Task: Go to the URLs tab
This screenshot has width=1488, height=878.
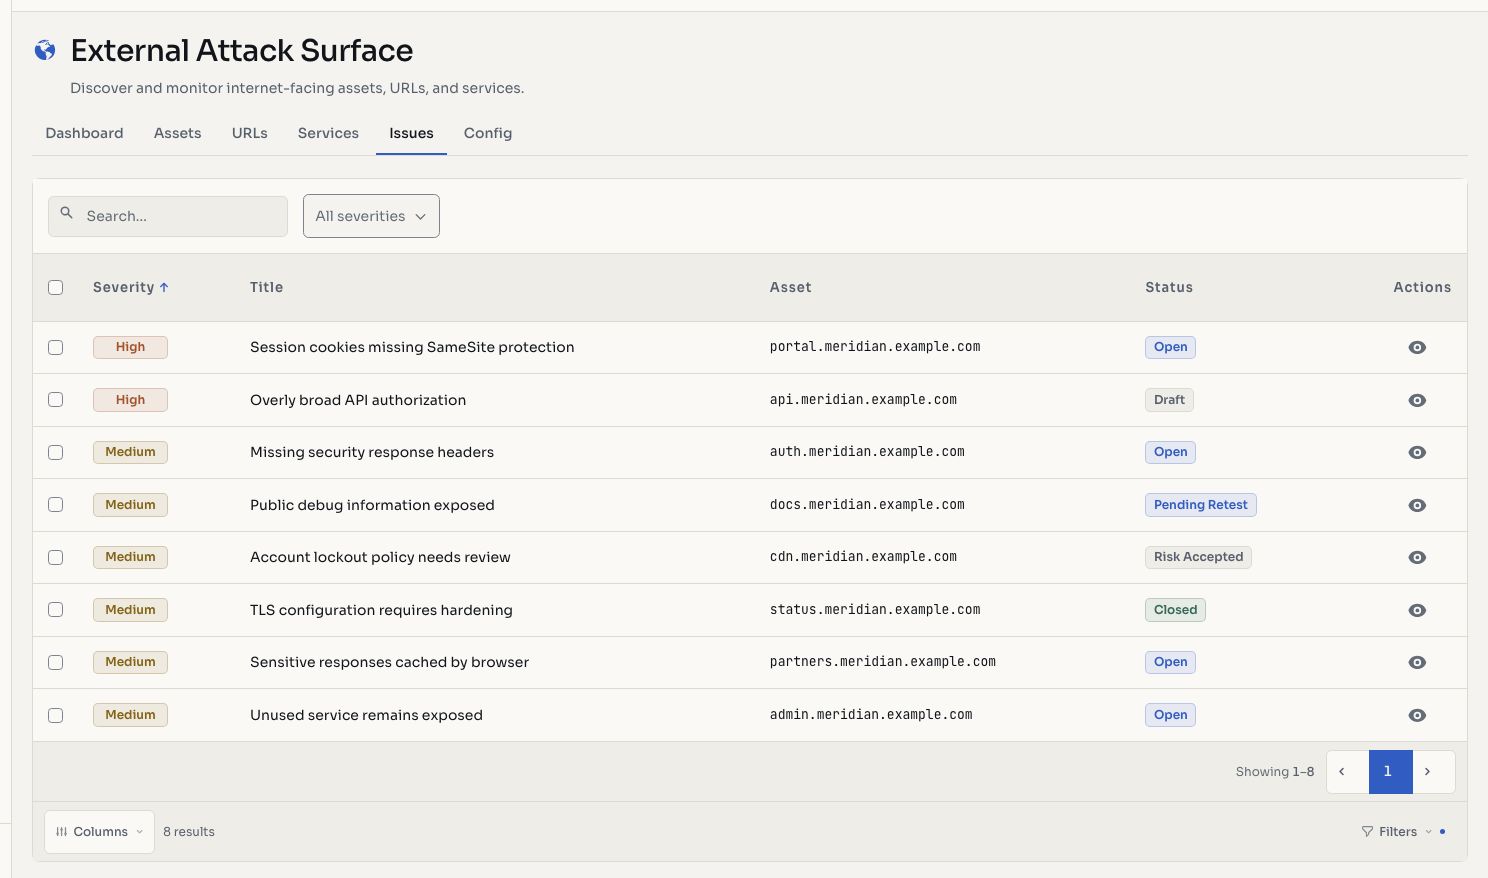Action: pyautogui.click(x=250, y=133)
